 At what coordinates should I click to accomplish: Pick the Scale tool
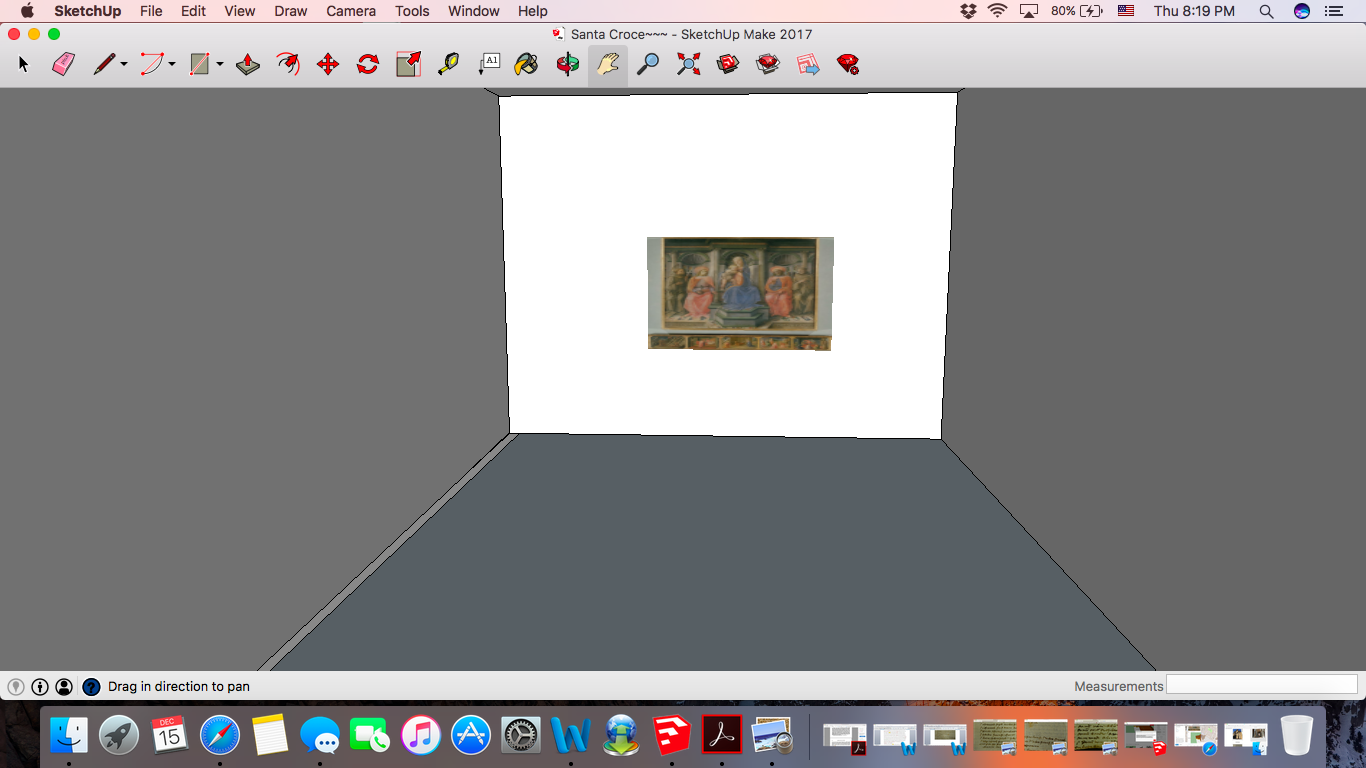[408, 65]
